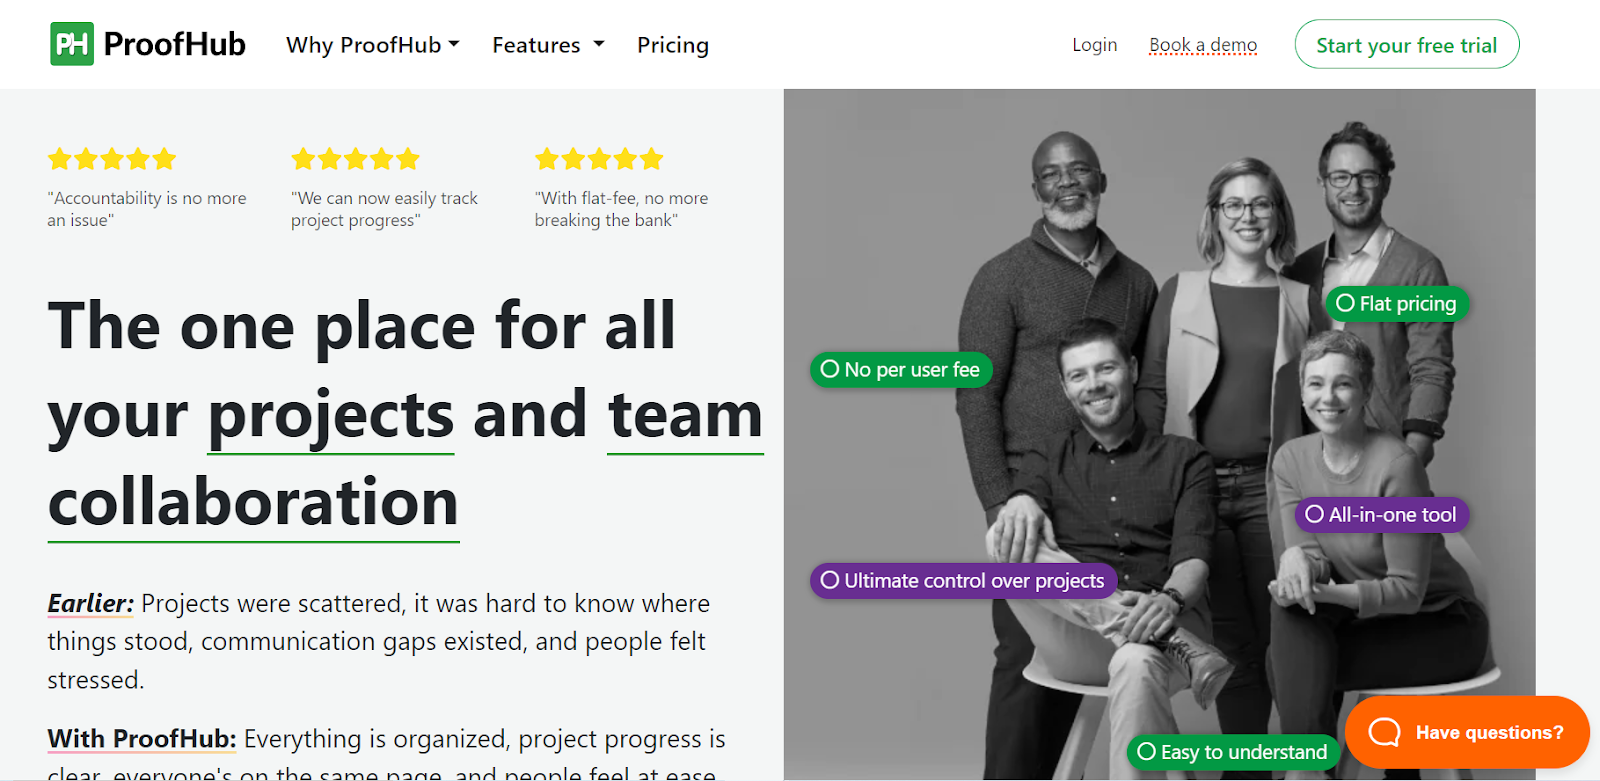Click stars above "With flat-fee" review
Image resolution: width=1600 pixels, height=781 pixels.
coord(599,159)
